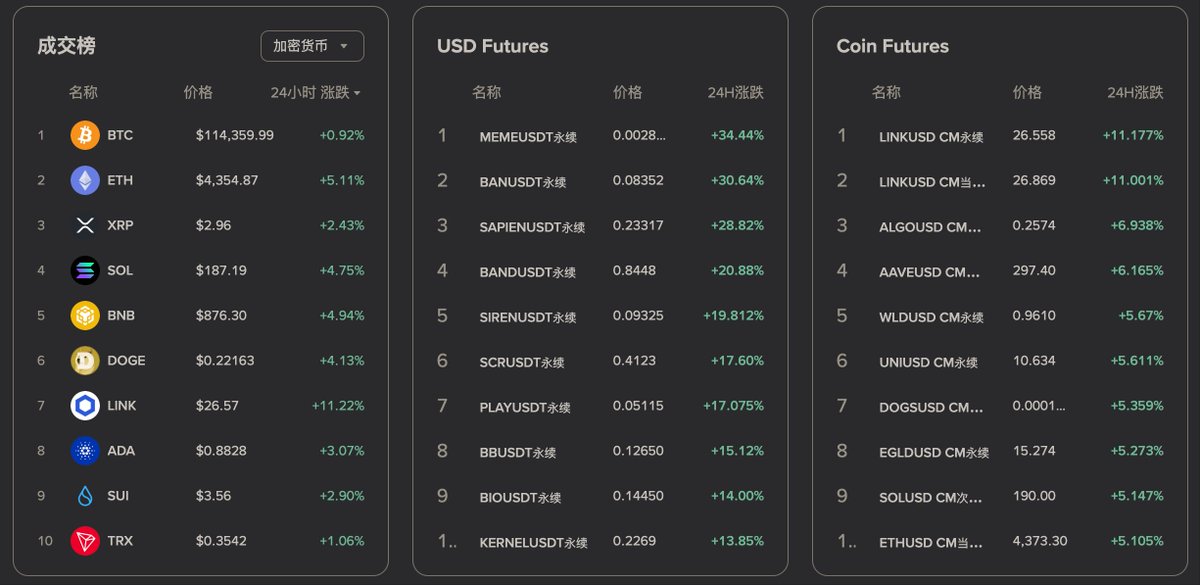Select the Dogecoin DOGE icon

point(85,360)
